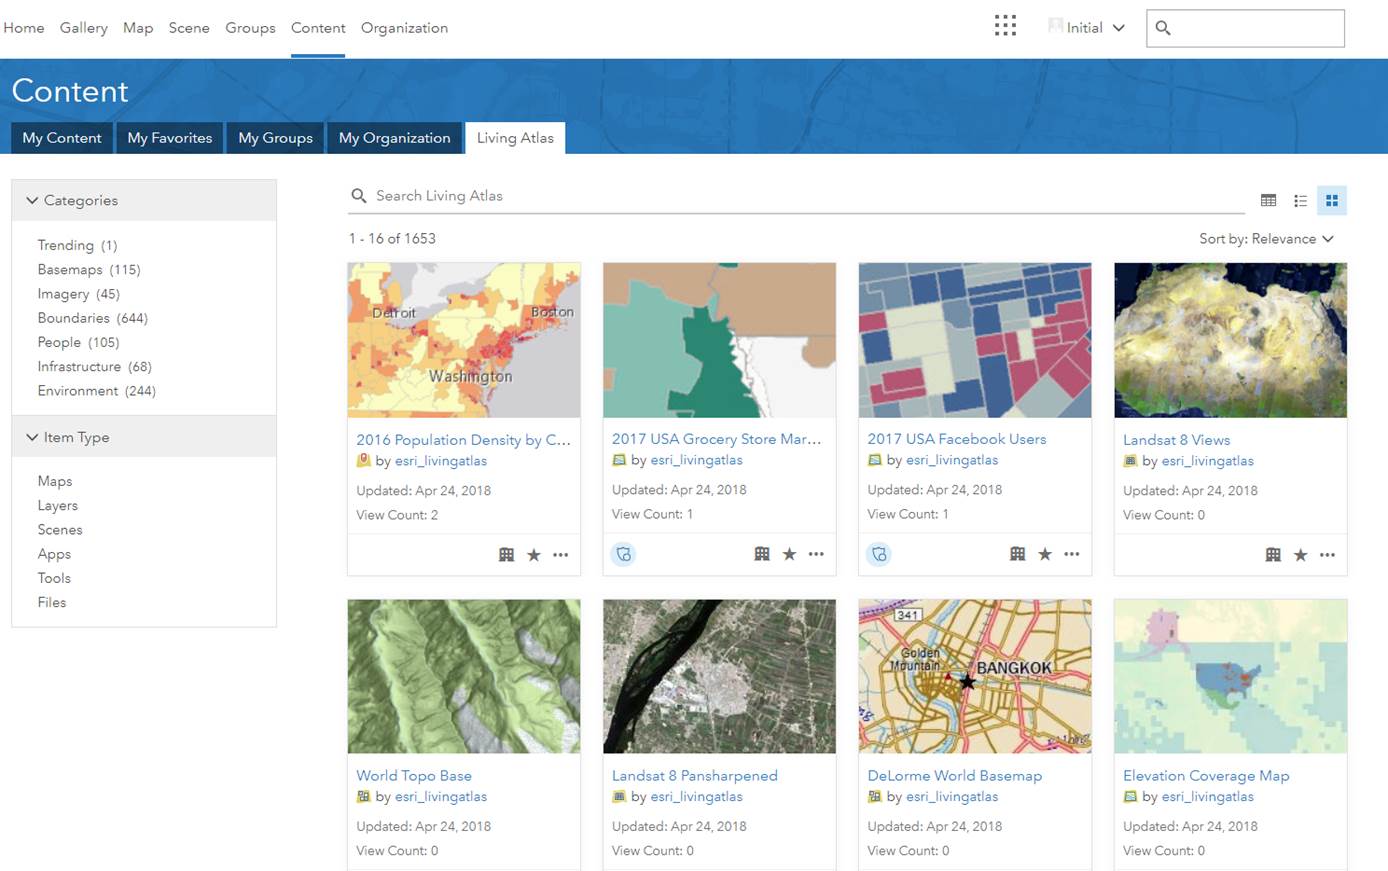Click the shield badge on 2017 USA Facebook Users card
1388x871 pixels.
click(879, 554)
